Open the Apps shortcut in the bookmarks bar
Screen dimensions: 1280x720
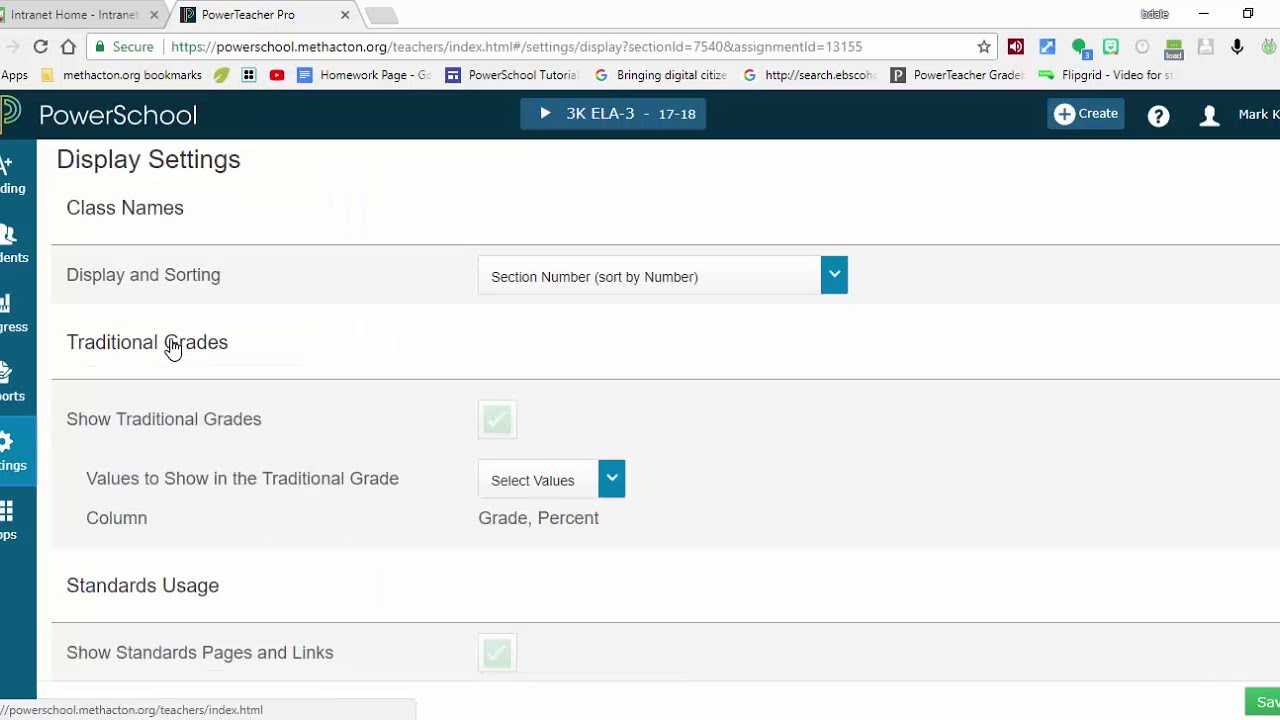point(14,75)
